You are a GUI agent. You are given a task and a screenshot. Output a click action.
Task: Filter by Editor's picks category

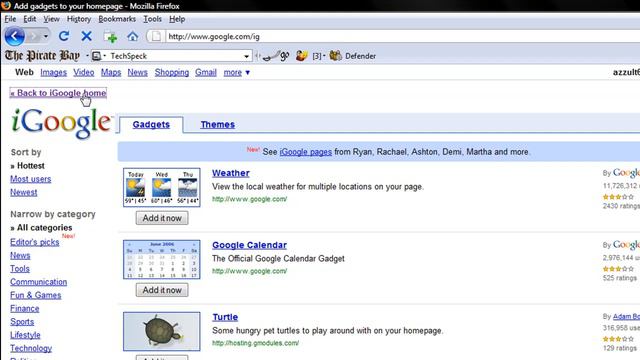click(35, 242)
